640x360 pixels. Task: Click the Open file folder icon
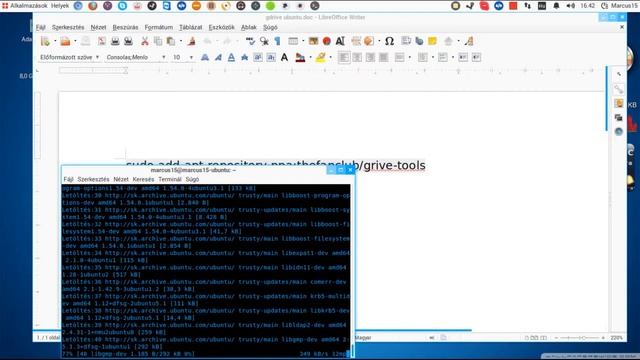(x=65, y=41)
